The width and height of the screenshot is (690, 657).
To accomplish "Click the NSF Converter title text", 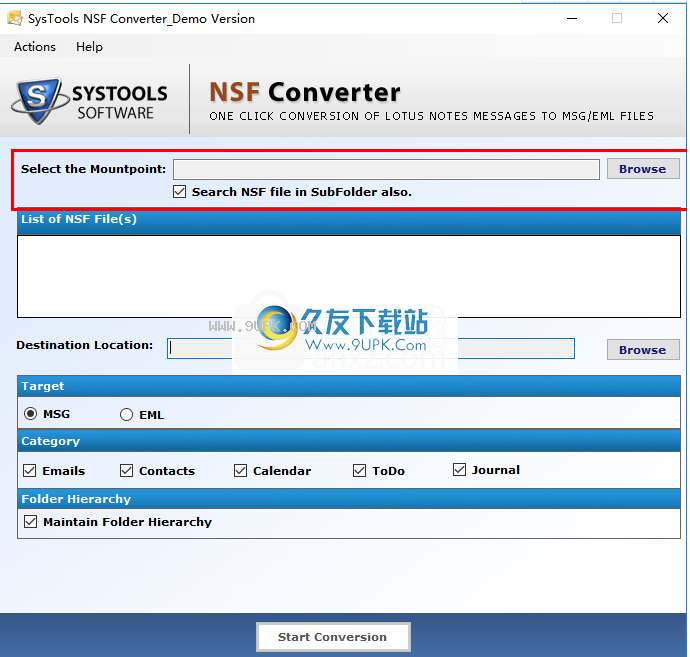I will [x=305, y=92].
